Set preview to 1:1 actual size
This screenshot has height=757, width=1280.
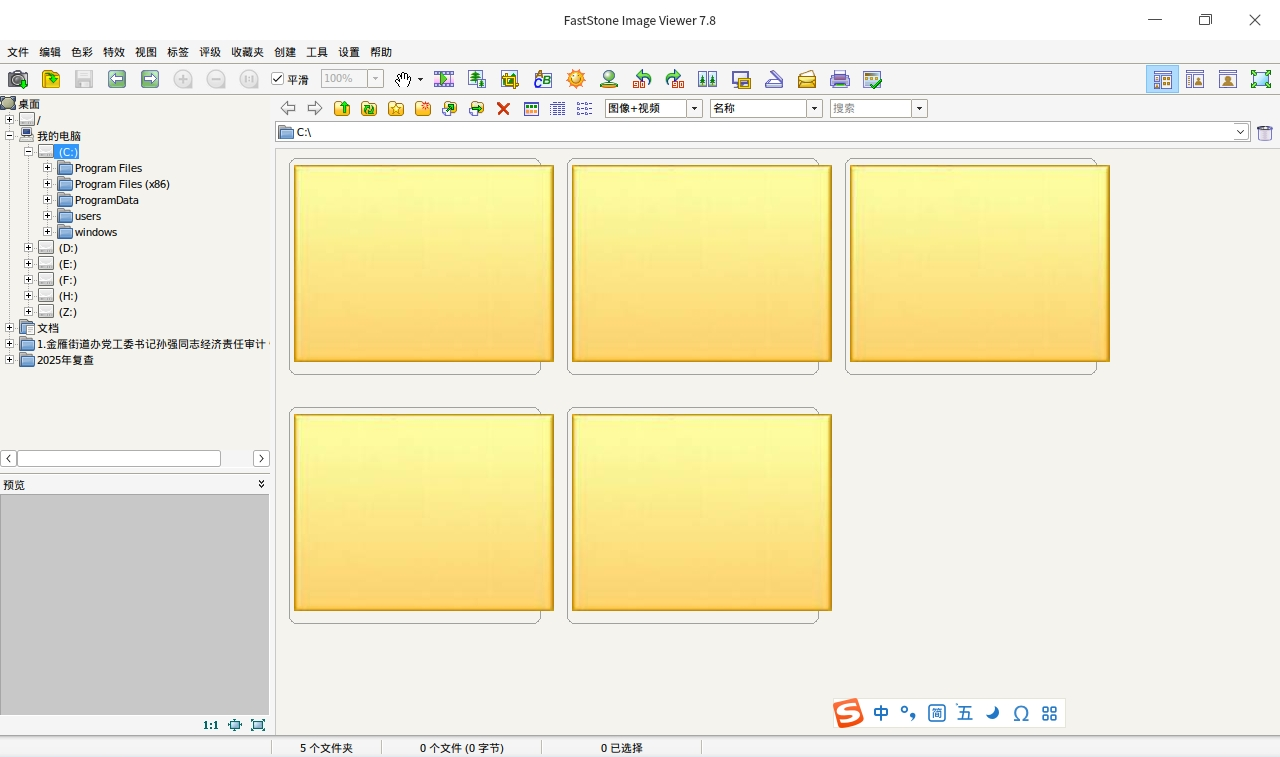pos(211,725)
